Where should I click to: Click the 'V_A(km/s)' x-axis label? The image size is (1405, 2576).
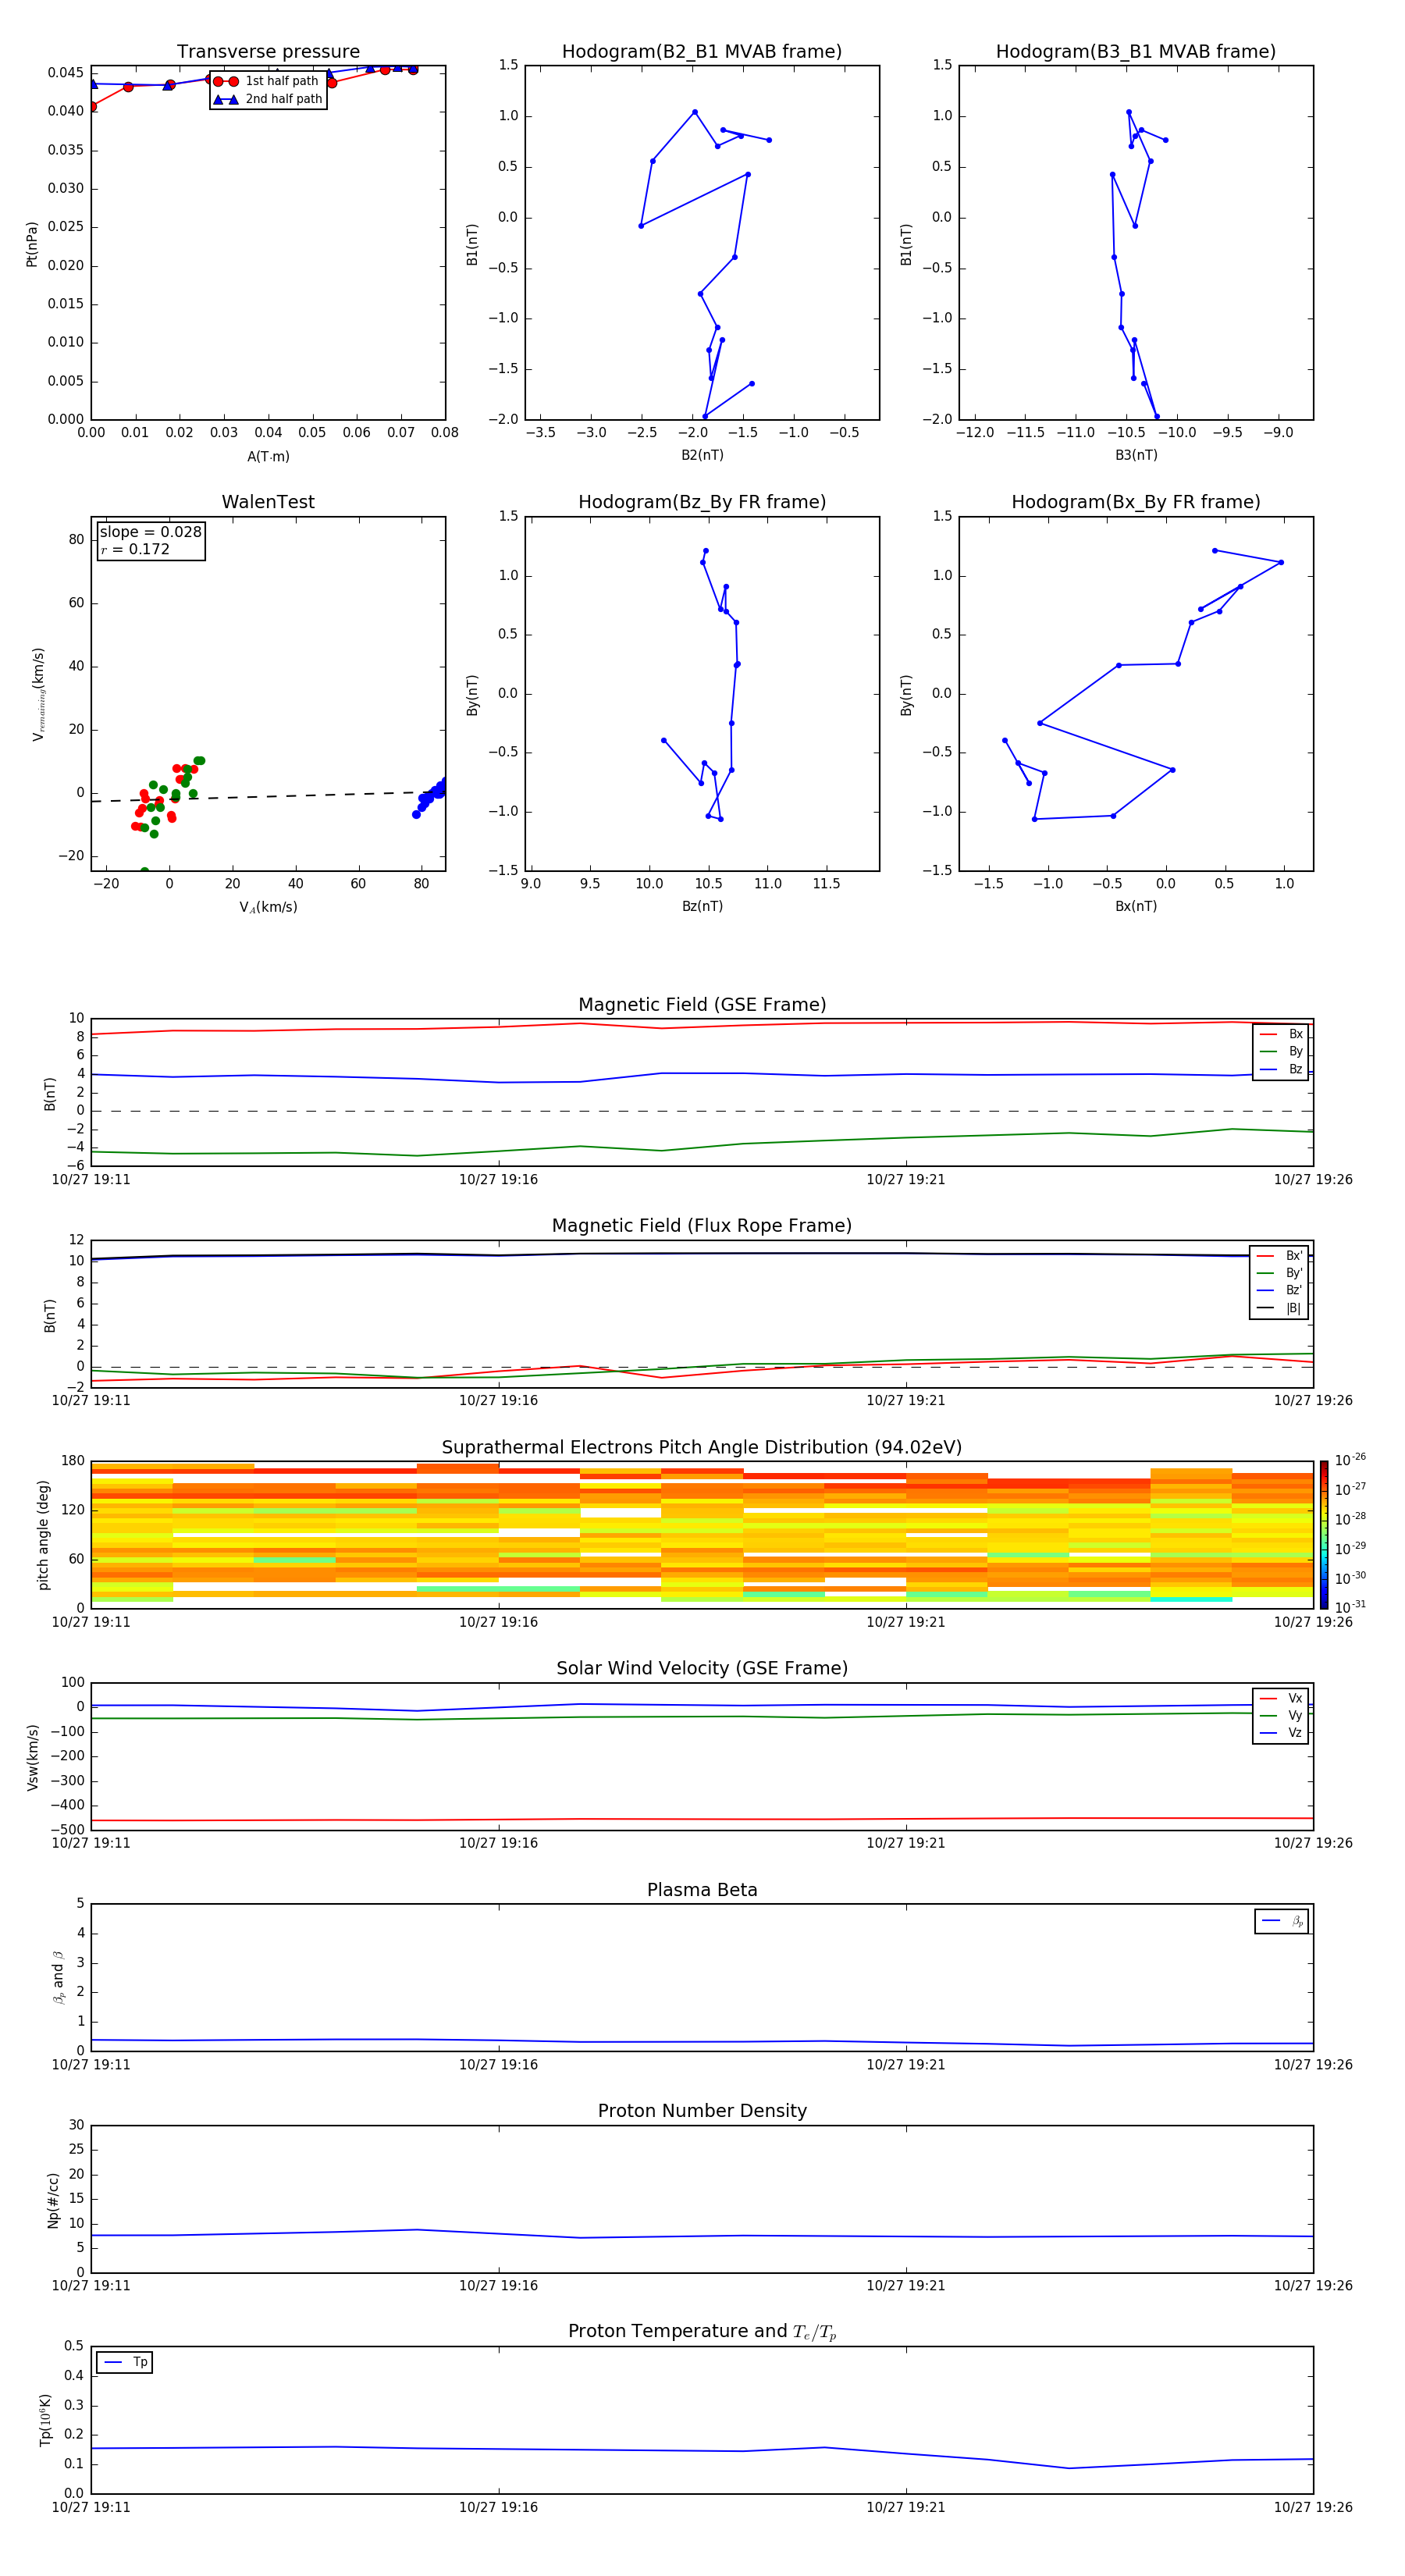pyautogui.click(x=268, y=907)
